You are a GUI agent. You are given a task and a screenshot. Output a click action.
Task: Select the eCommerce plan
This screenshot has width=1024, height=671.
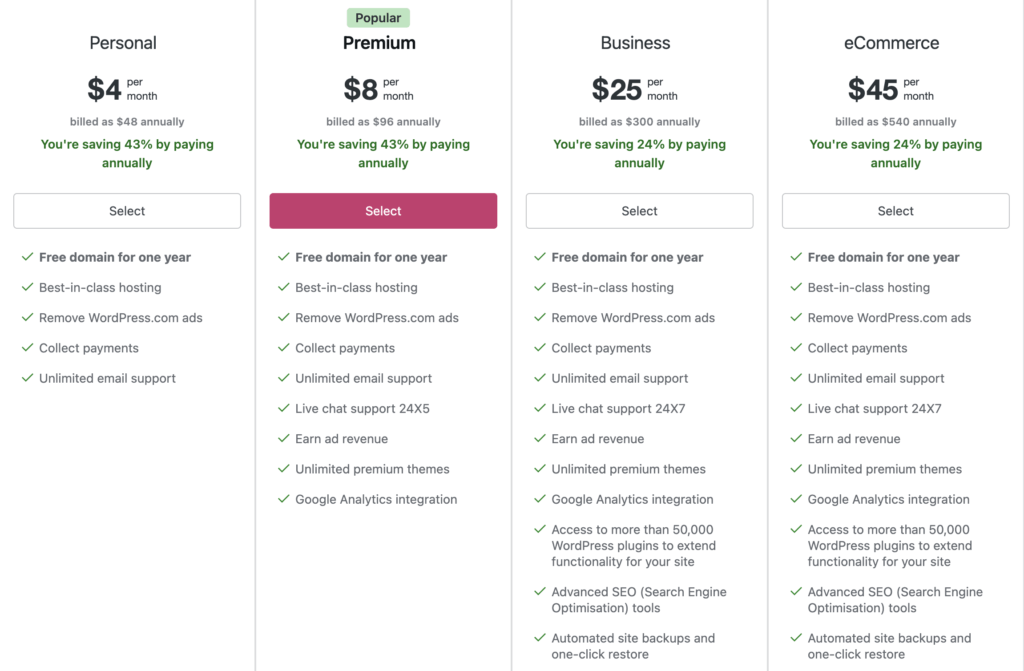coord(895,211)
